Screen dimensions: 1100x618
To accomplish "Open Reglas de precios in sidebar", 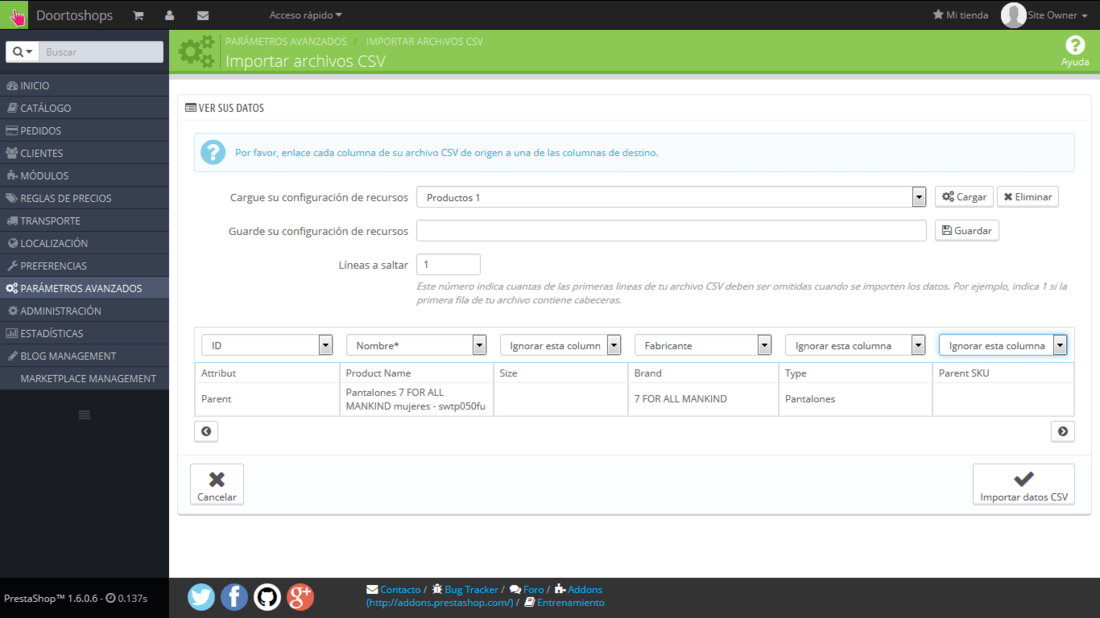I will coord(84,198).
